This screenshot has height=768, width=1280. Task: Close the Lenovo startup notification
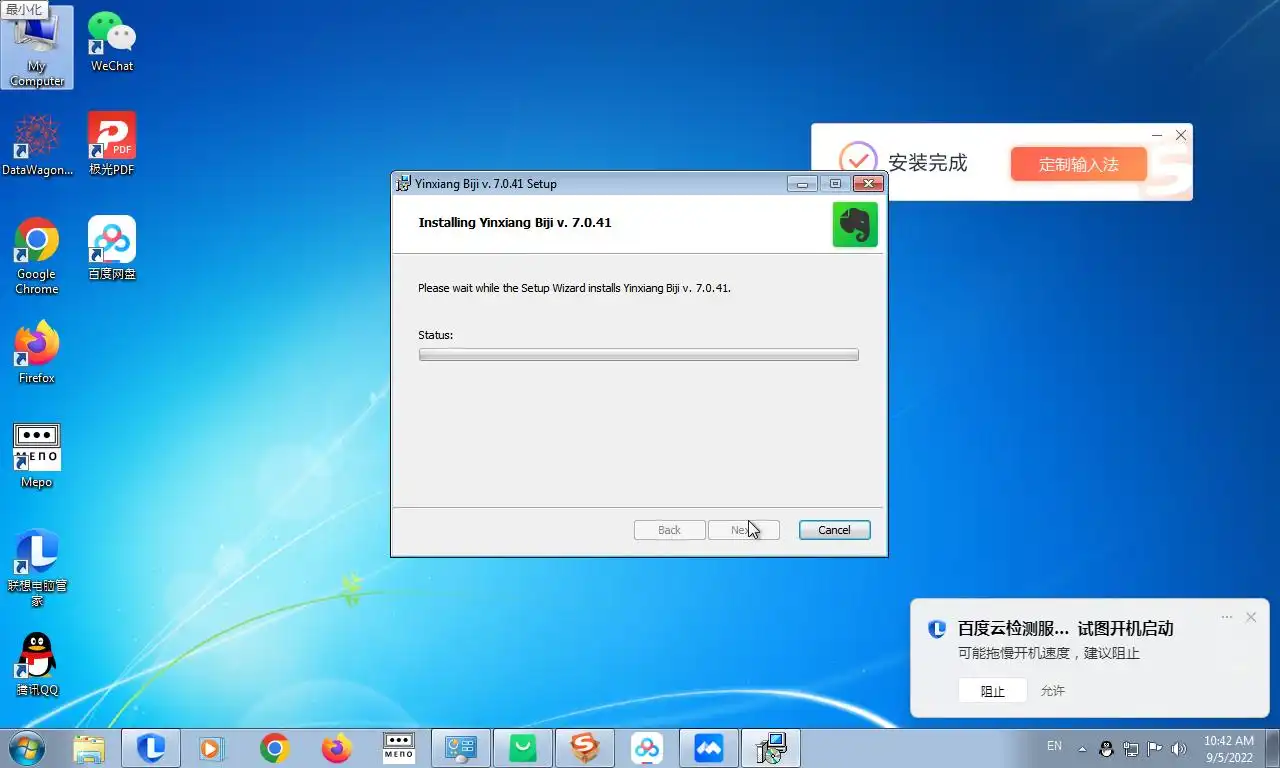[1251, 617]
